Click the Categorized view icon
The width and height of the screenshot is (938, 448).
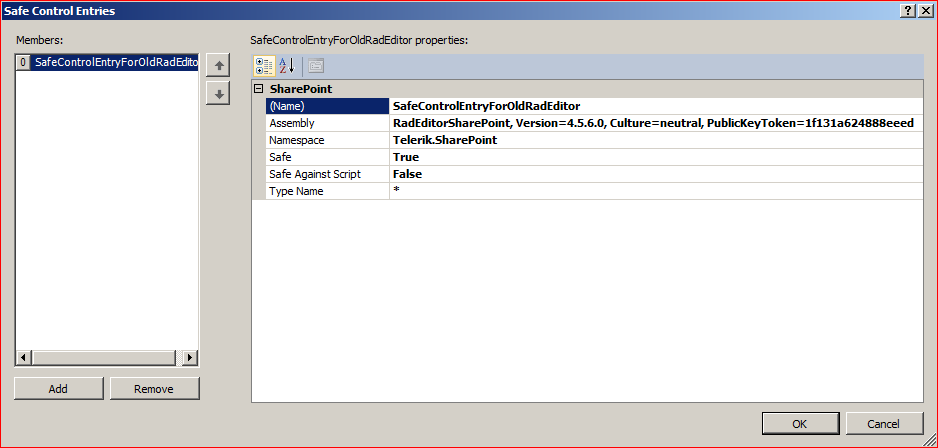264,67
